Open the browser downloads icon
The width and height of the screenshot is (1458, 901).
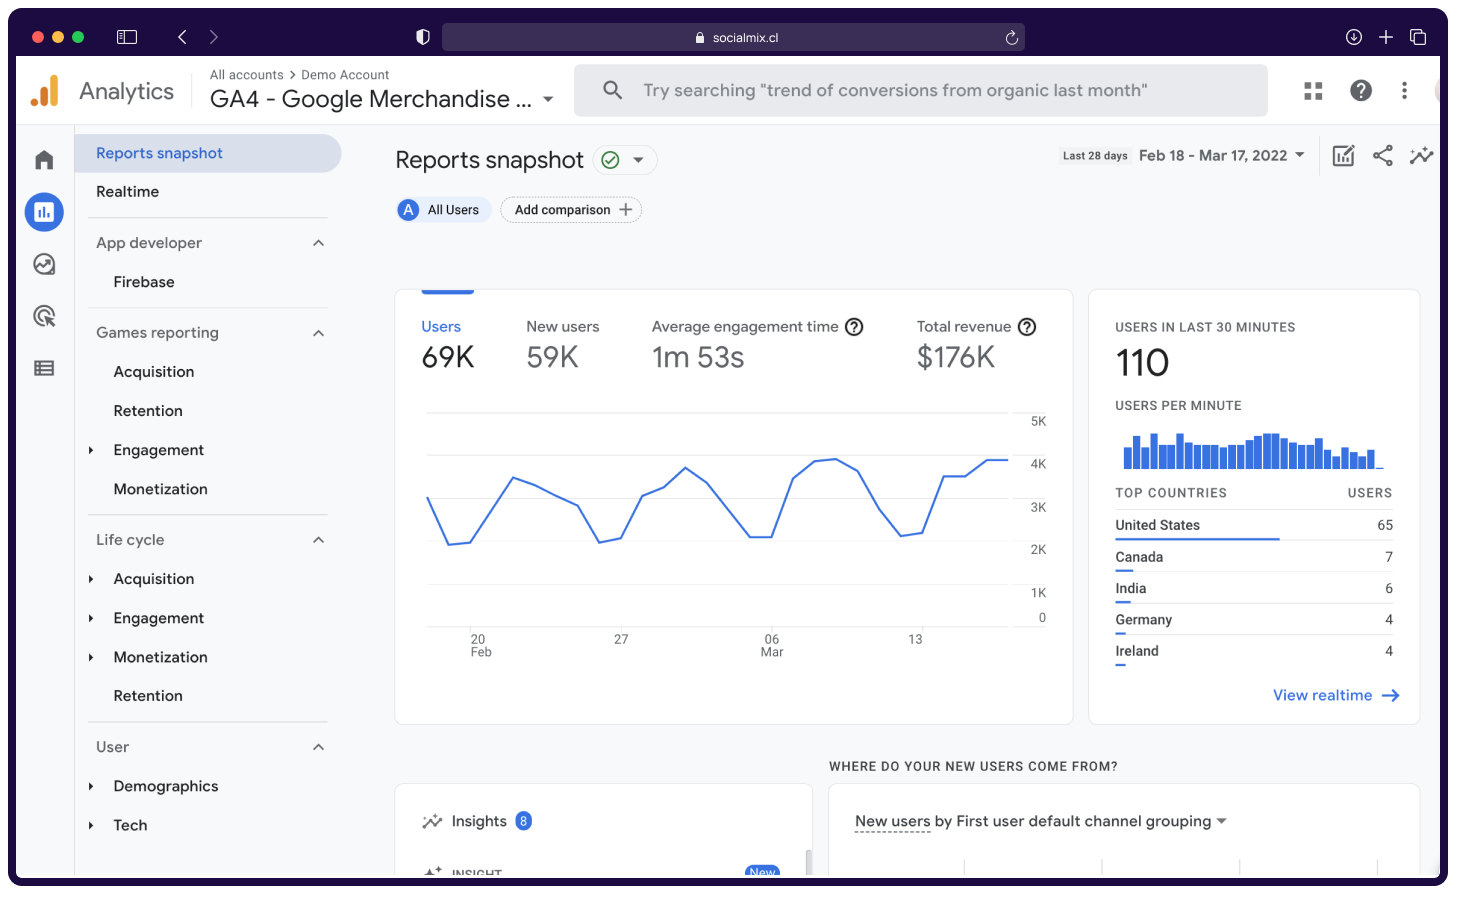pos(1354,37)
